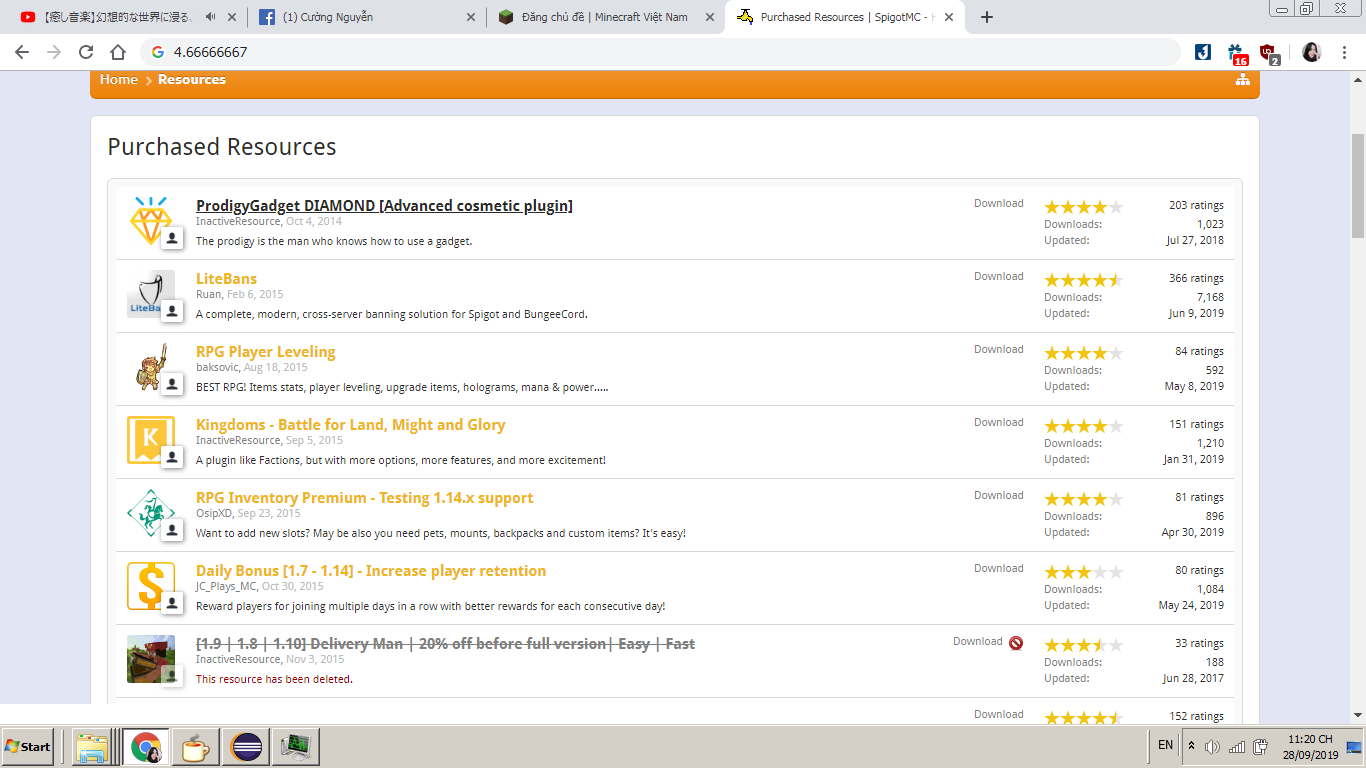This screenshot has width=1366, height=768.
Task: Click the Home breadcrumb link
Action: pos(119,80)
